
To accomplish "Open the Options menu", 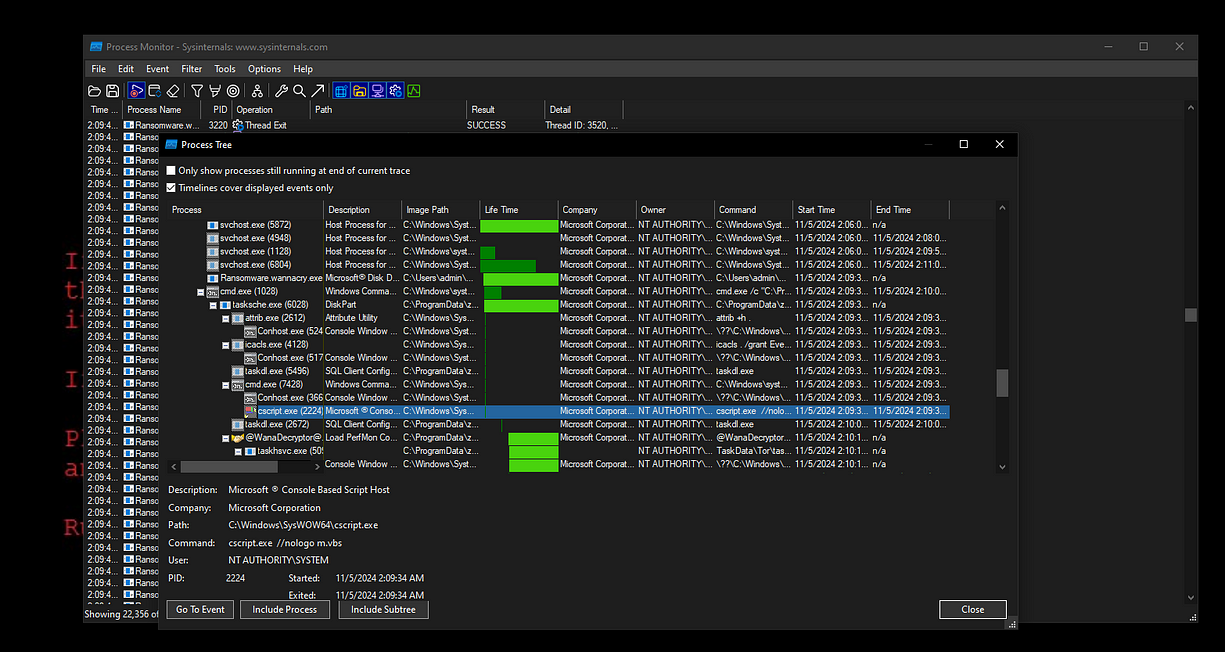I will [263, 68].
